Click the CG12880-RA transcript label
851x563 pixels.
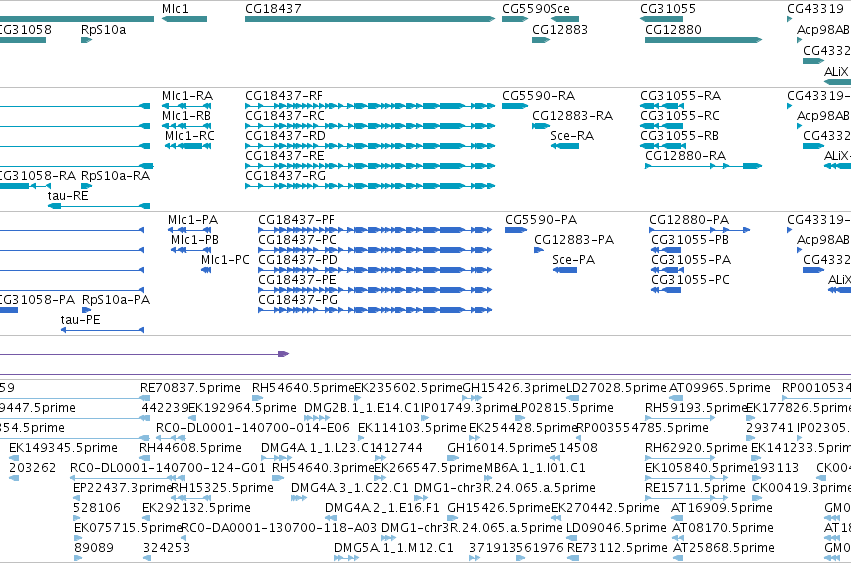[685, 156]
